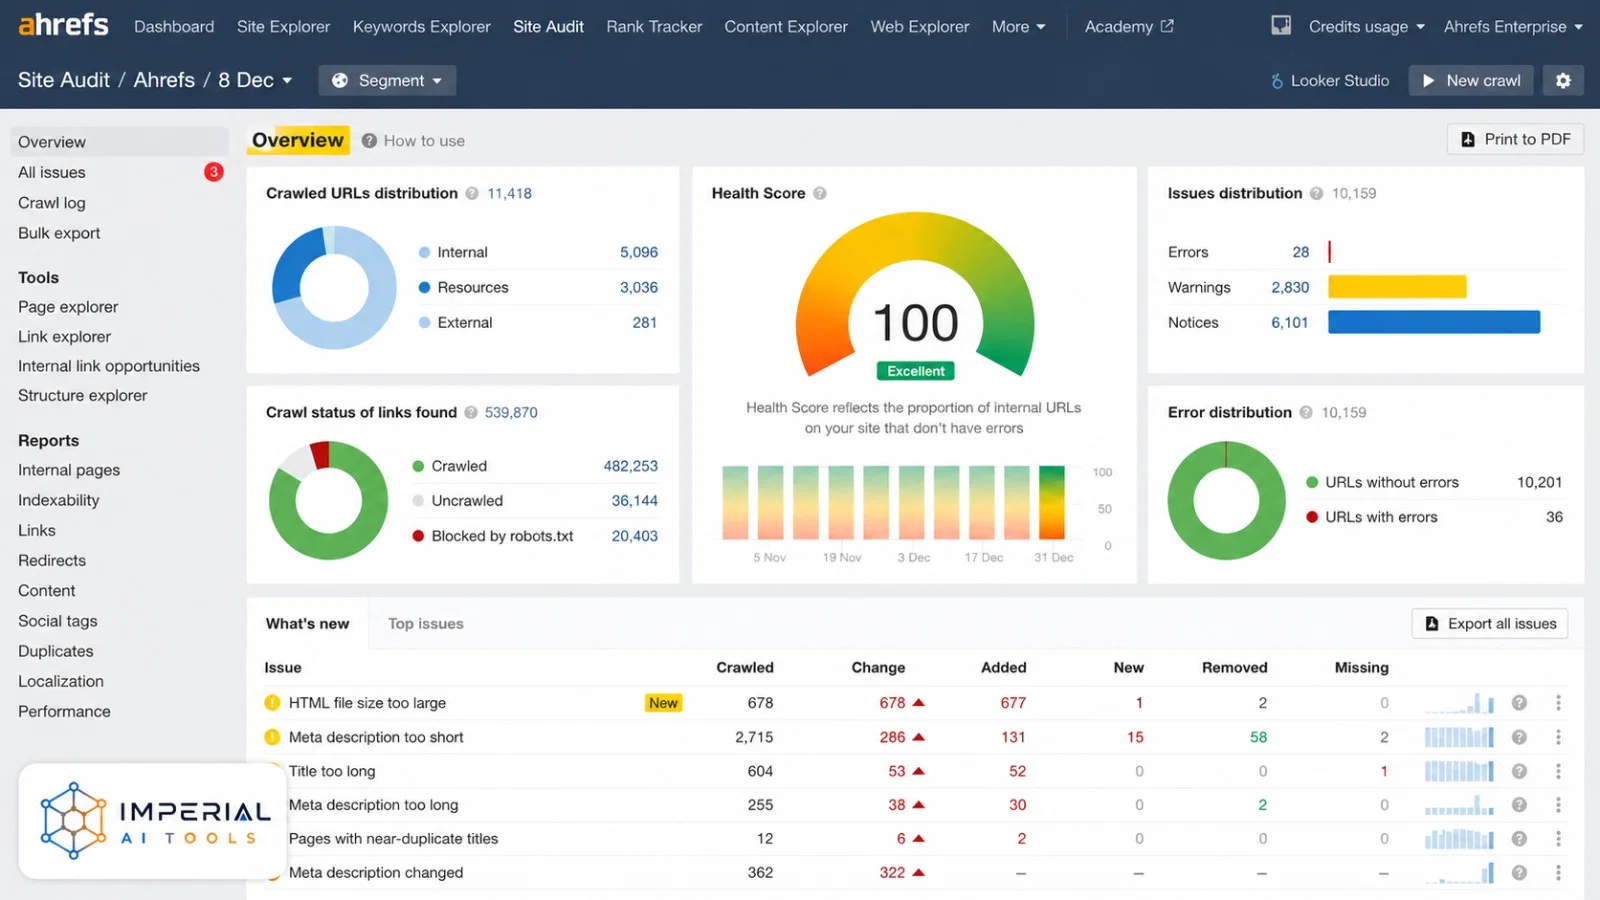Click the 482,253 Crawled links count
The width and height of the screenshot is (1600, 900).
coord(631,466)
